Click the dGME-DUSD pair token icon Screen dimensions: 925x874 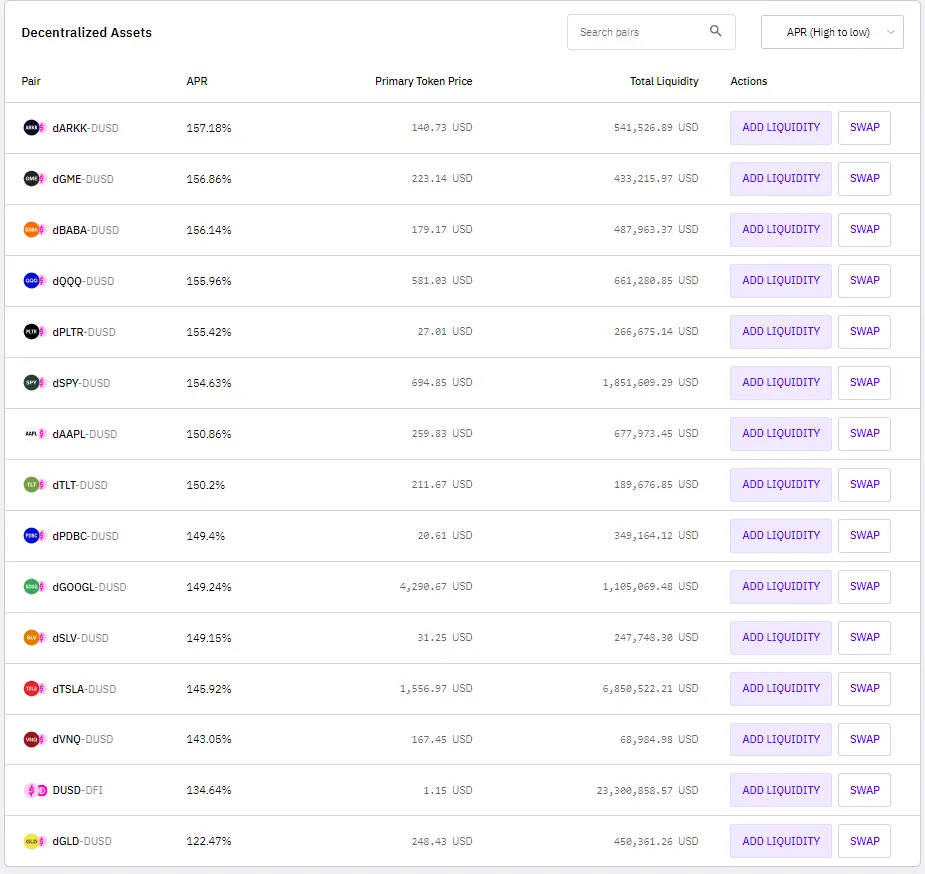35,178
